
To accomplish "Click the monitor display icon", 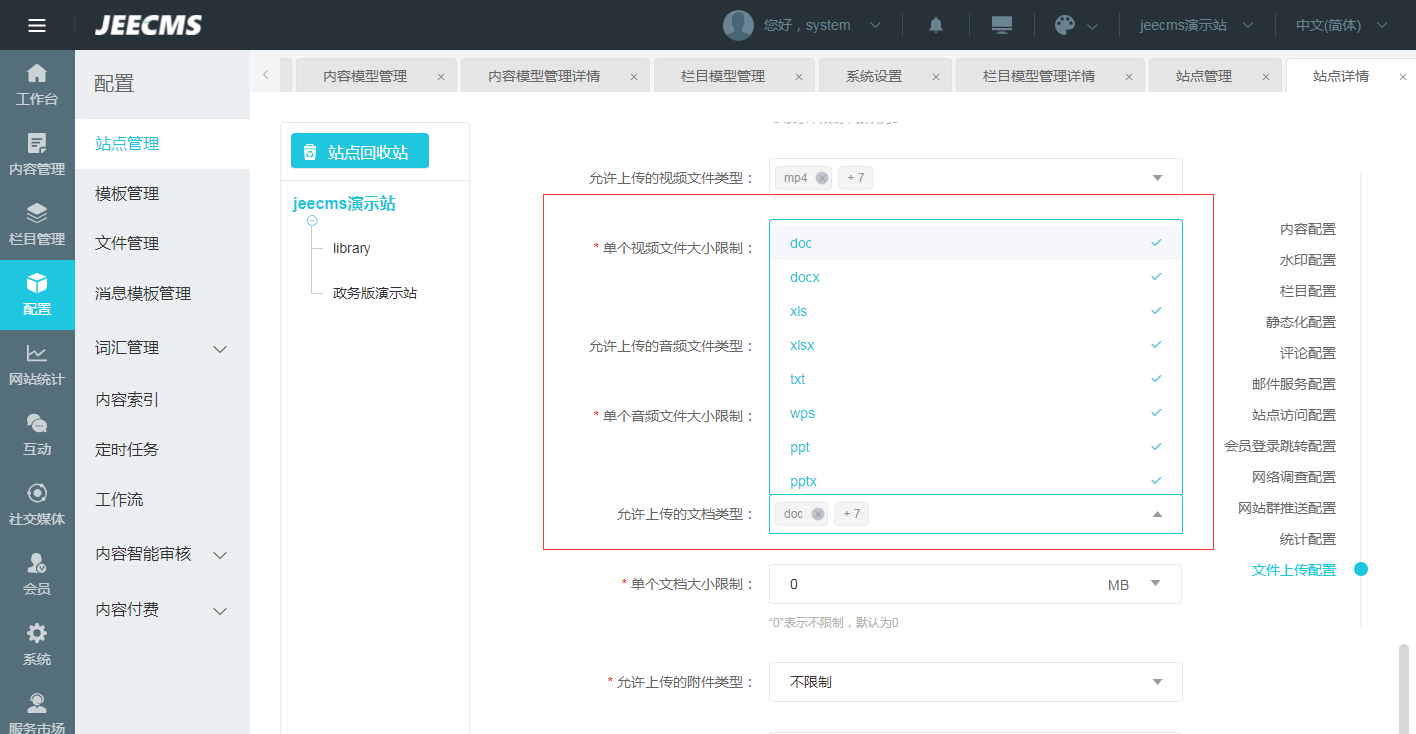I will click(x=1001, y=25).
